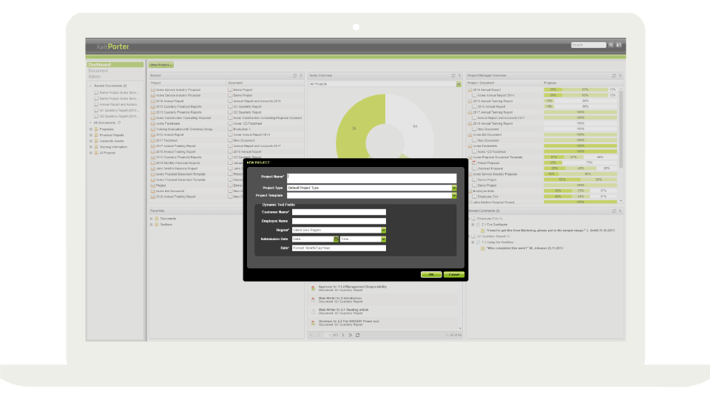Open the Submission Date time dropdown
Viewport: 710px width, 399px height.
click(x=384, y=239)
